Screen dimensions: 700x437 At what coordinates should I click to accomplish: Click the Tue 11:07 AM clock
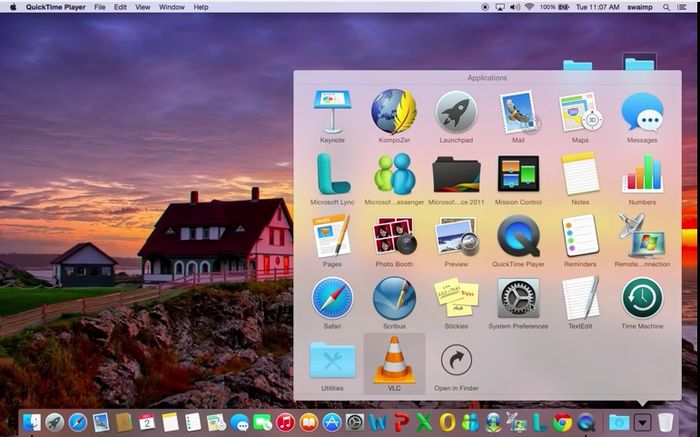[597, 7]
